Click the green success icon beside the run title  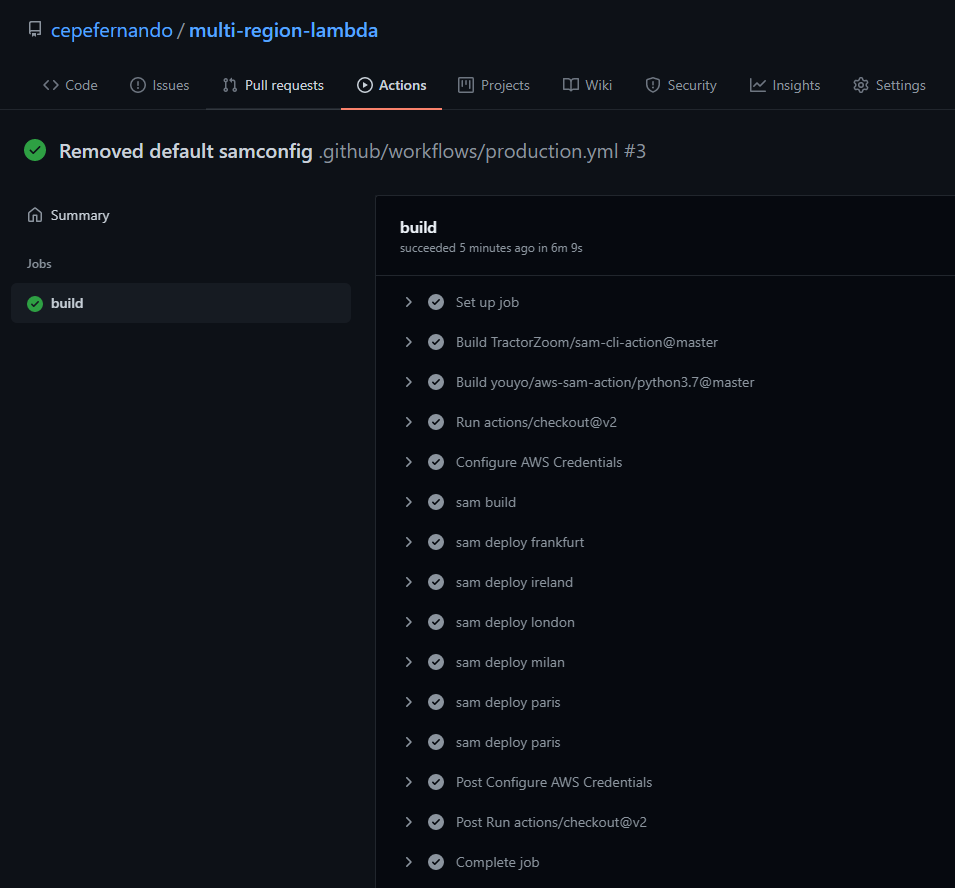pyautogui.click(x=35, y=150)
